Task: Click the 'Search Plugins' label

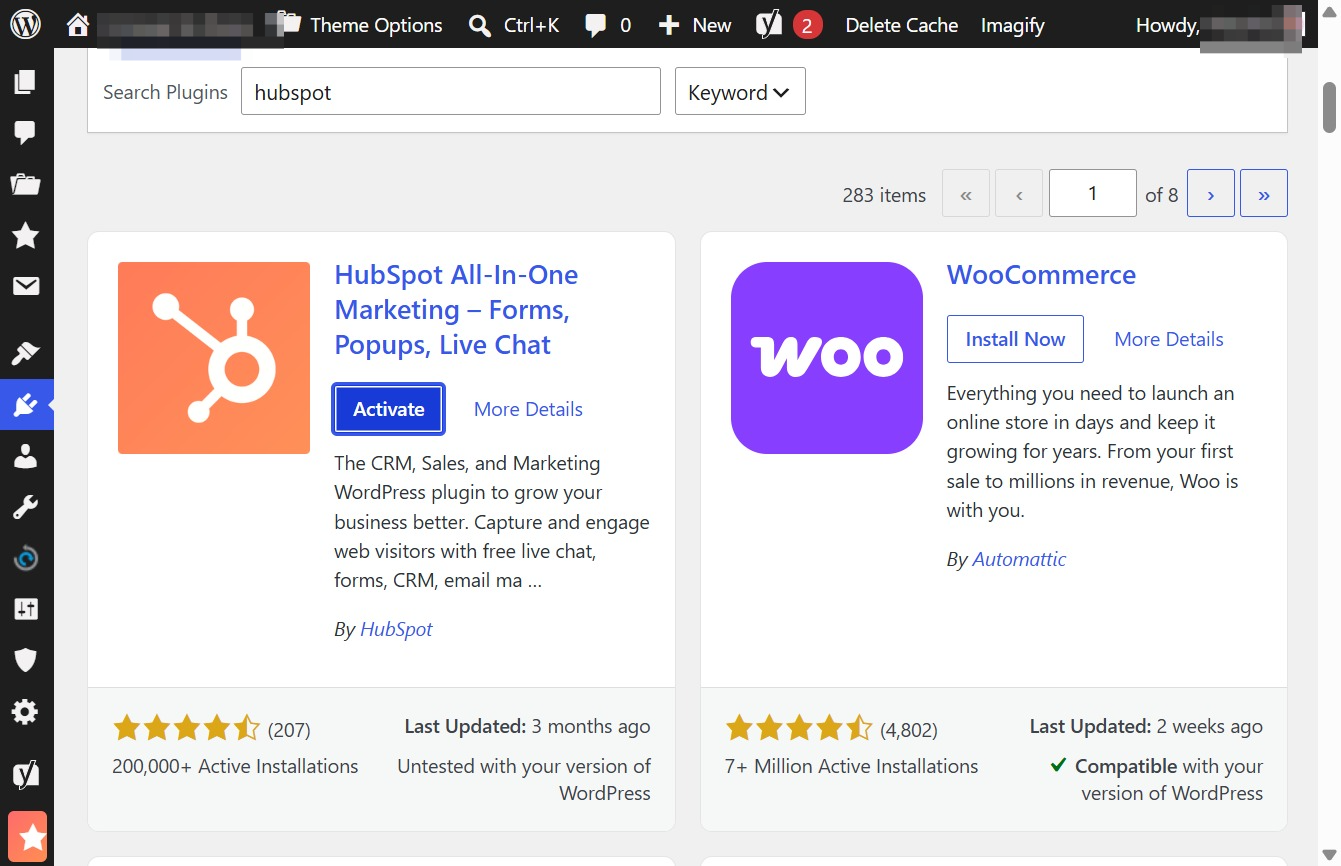Action: point(165,92)
